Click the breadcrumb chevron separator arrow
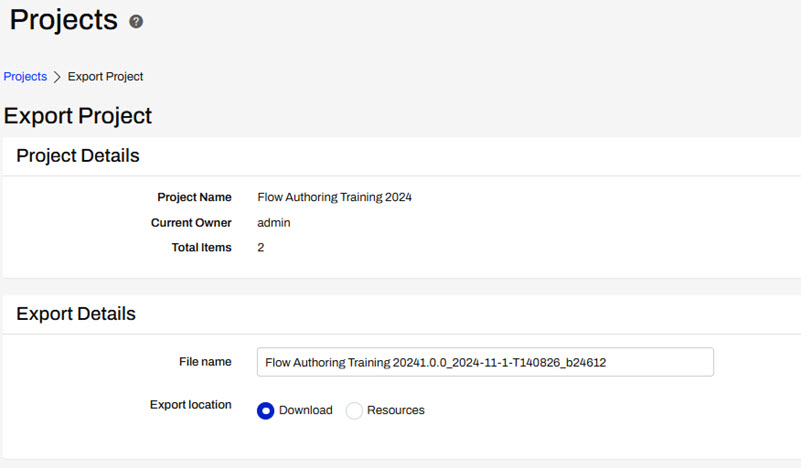This screenshot has height=468, width=801. click(x=57, y=77)
